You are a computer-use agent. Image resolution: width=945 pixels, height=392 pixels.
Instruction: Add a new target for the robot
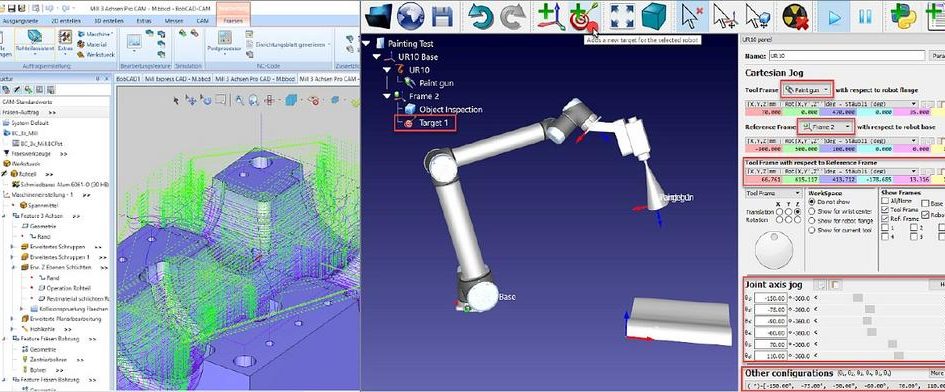click(x=583, y=16)
